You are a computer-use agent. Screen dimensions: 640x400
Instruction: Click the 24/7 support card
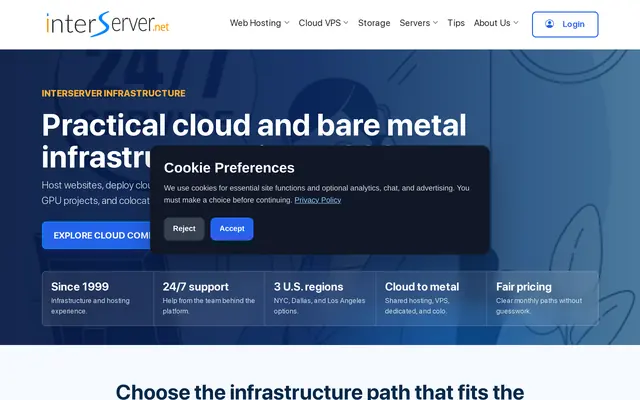[209, 298]
